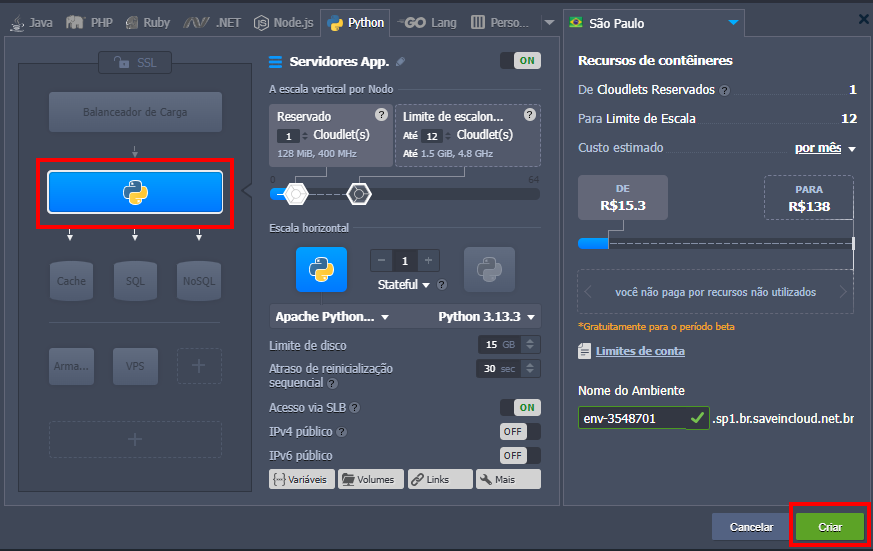Select the GO Lang tab
Image resolution: width=873 pixels, height=551 pixels.
pos(426,23)
